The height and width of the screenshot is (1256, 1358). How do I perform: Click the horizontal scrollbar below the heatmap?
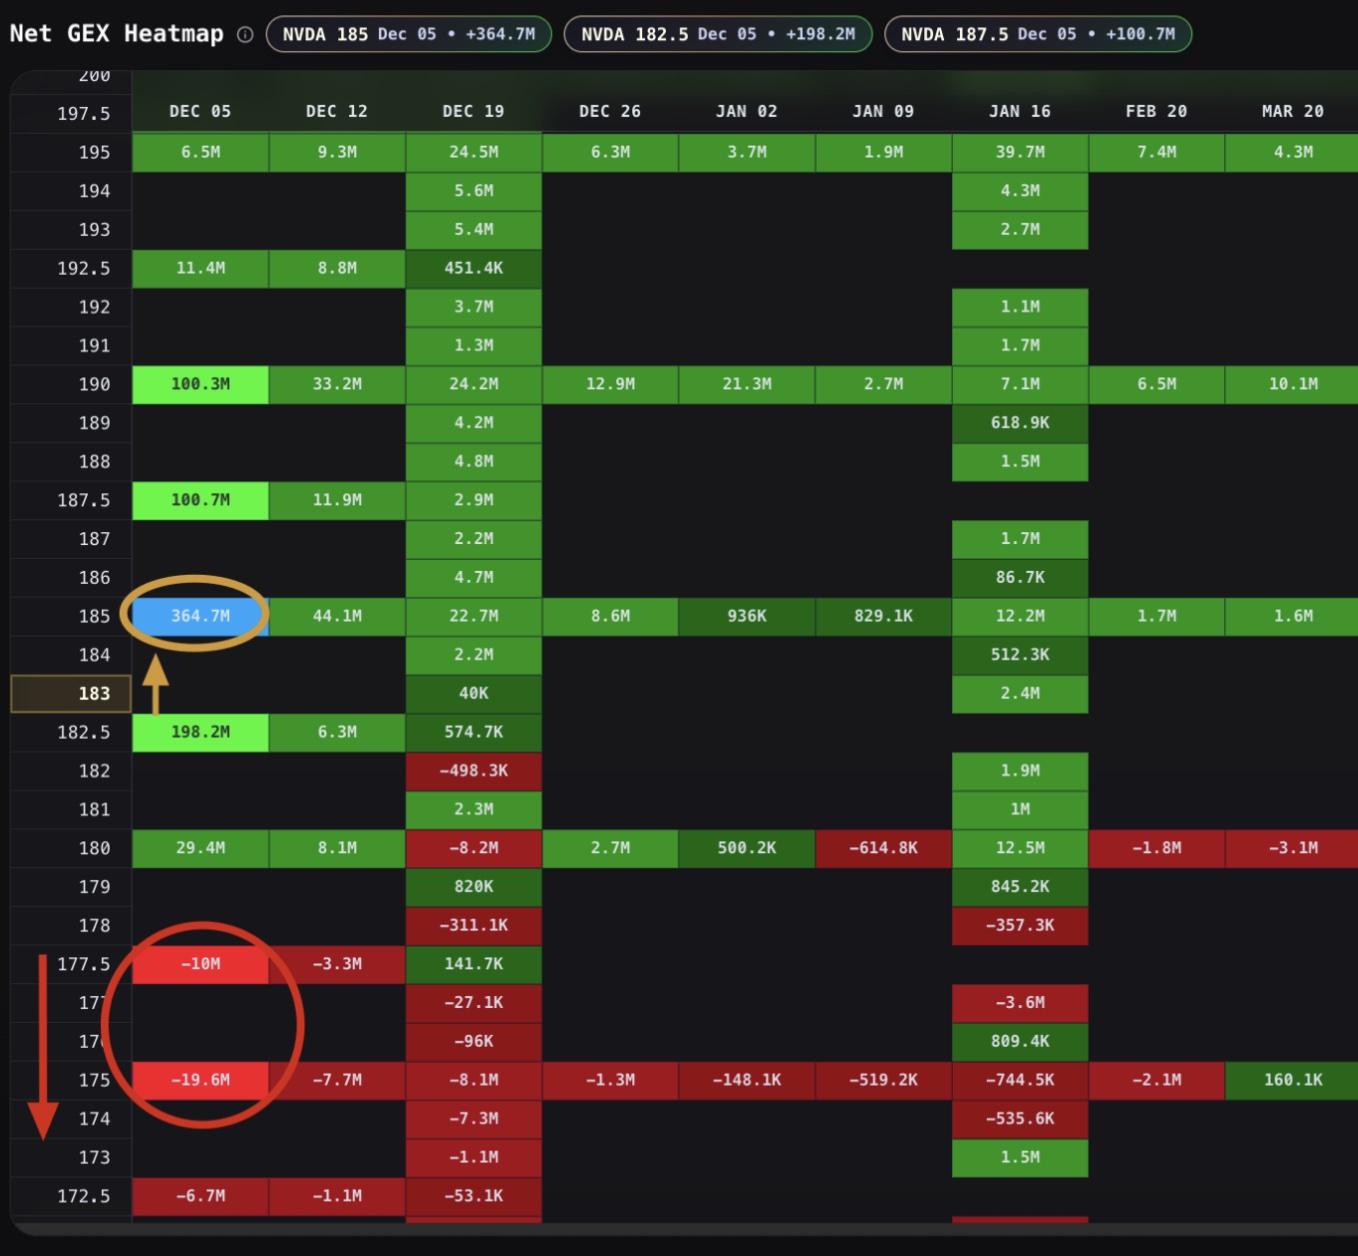coord(684,1228)
